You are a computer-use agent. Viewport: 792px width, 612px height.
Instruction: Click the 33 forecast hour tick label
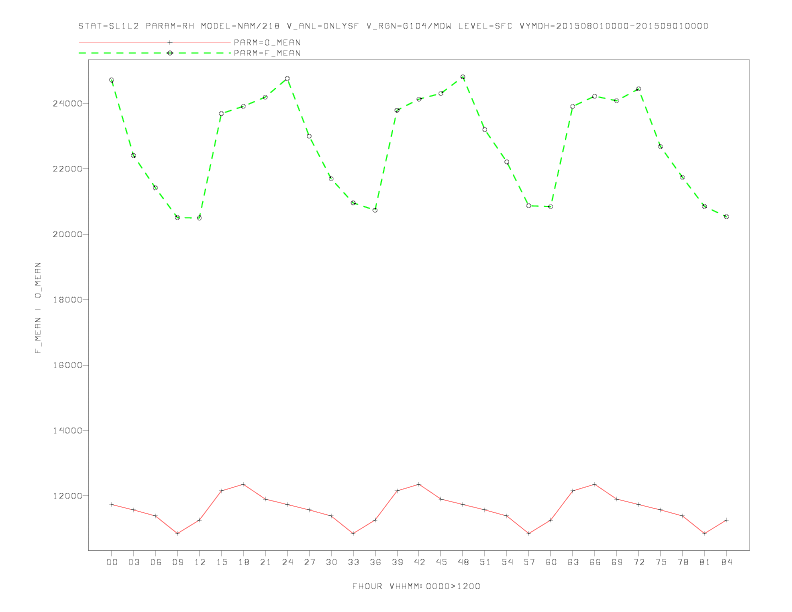(x=353, y=562)
